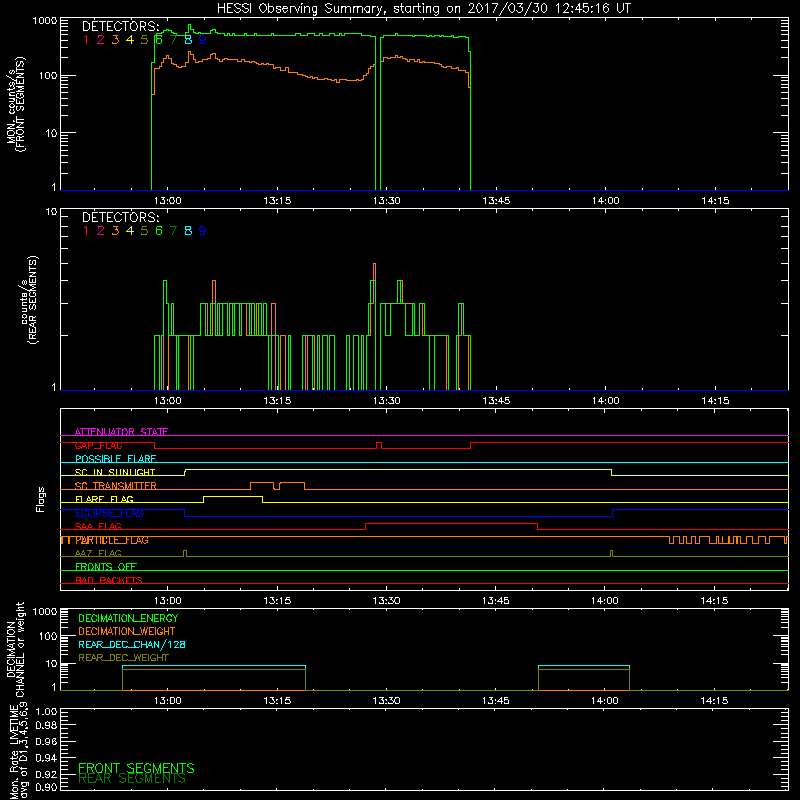Pick detector 6 in front segments legend
800x800 pixels.
point(159,39)
